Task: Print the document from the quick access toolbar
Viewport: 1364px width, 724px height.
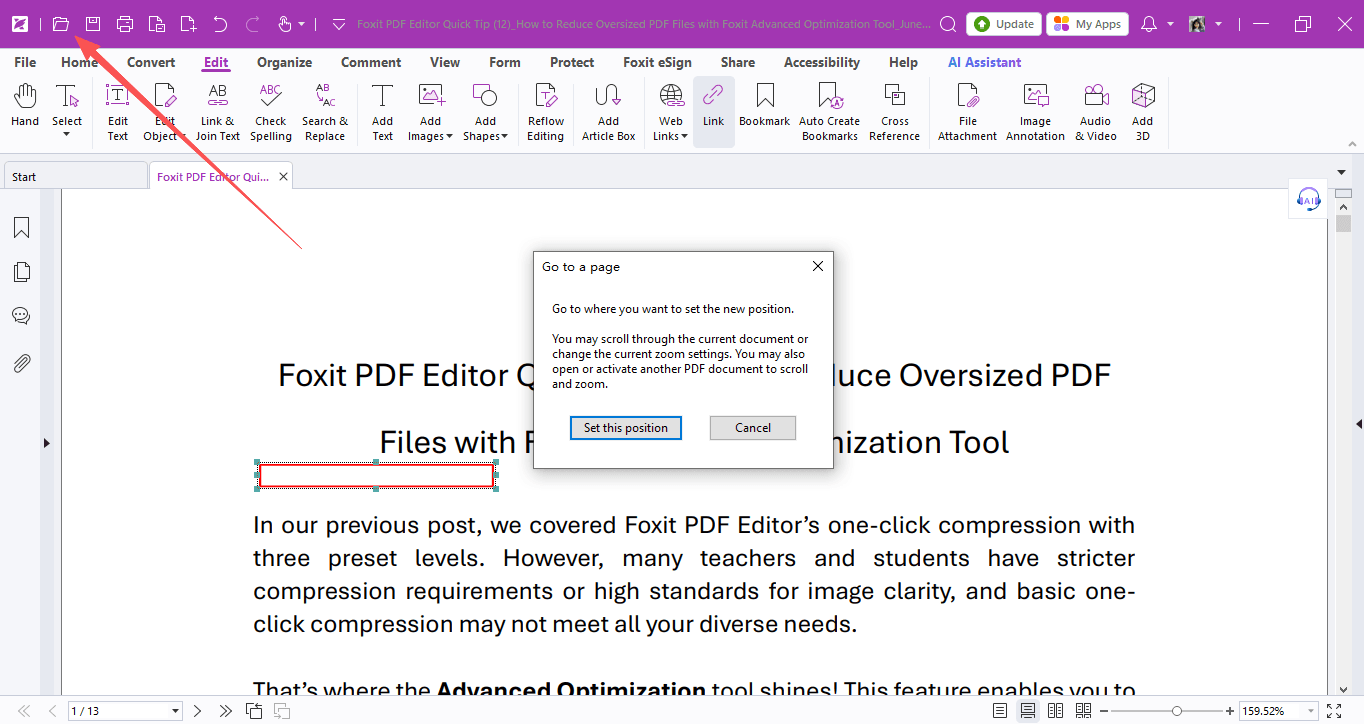Action: (x=125, y=24)
